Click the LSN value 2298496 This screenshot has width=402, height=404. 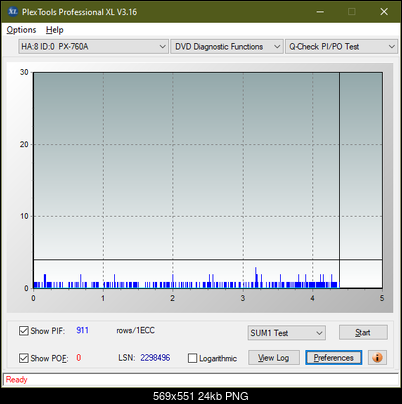(155, 358)
